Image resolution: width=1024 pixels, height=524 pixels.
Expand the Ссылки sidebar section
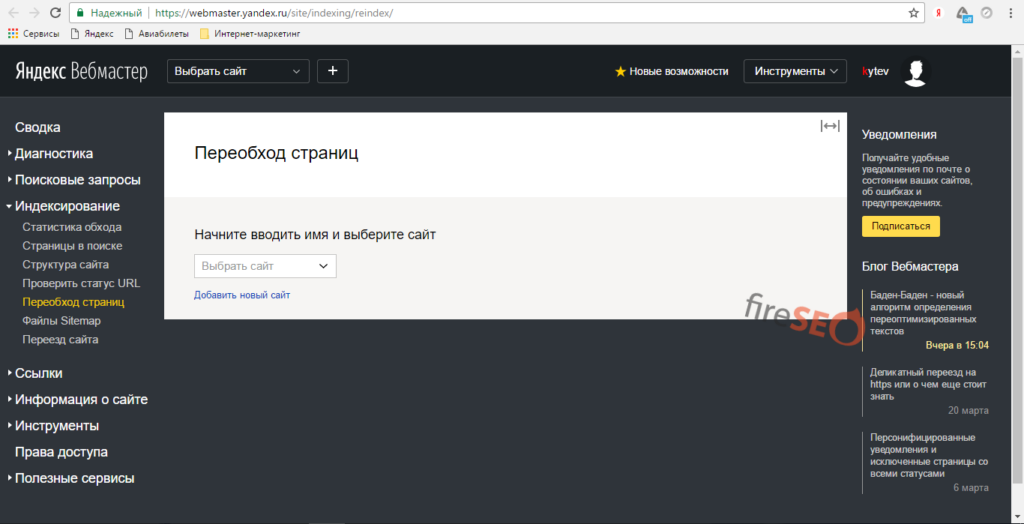pyautogui.click(x=38, y=373)
